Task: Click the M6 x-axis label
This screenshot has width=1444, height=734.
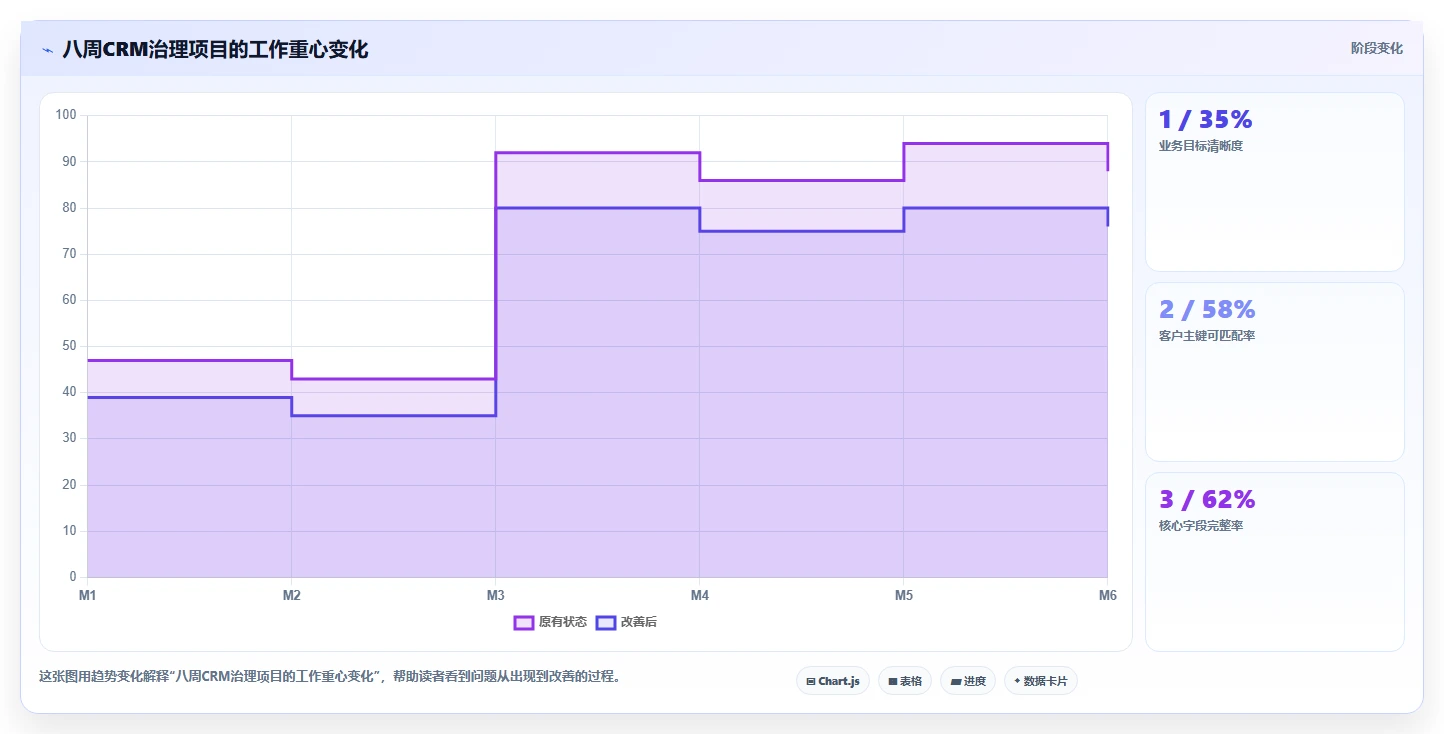Action: (1108, 596)
